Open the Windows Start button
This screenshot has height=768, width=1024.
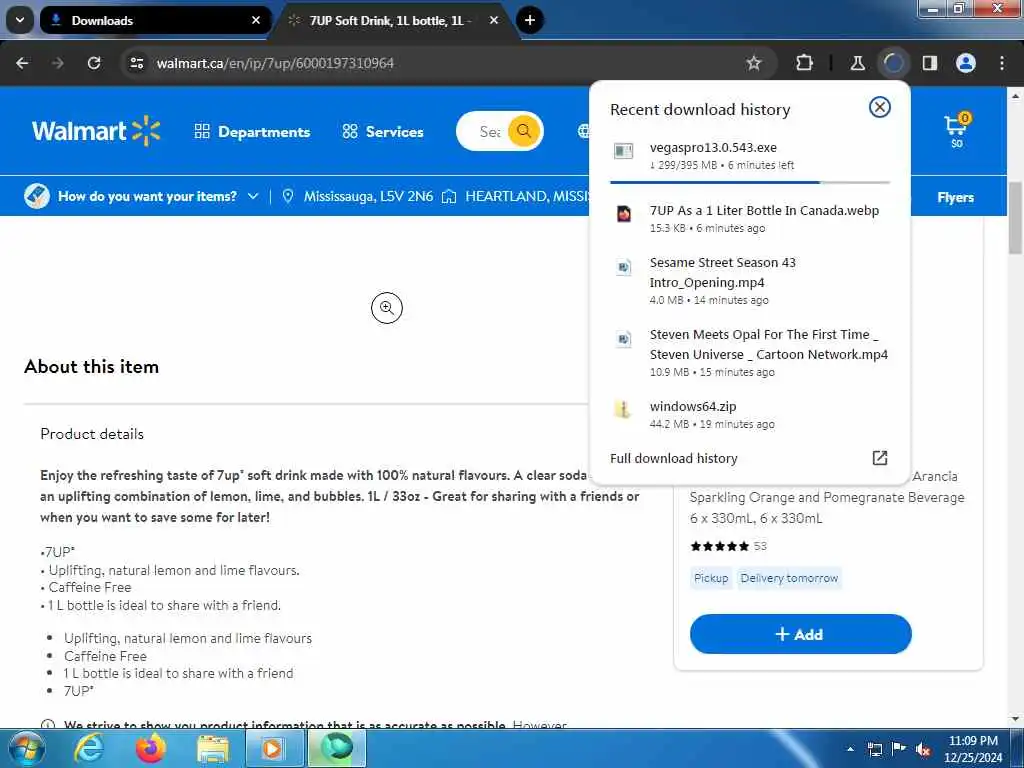click(x=25, y=748)
